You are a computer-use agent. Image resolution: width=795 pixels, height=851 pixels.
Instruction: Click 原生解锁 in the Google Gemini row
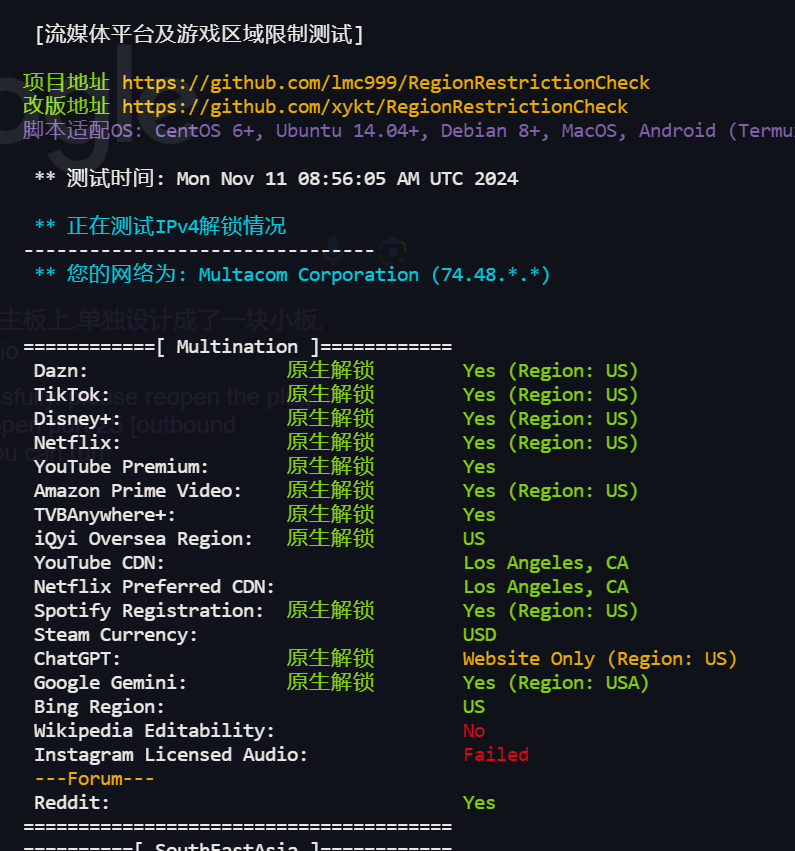tap(330, 682)
